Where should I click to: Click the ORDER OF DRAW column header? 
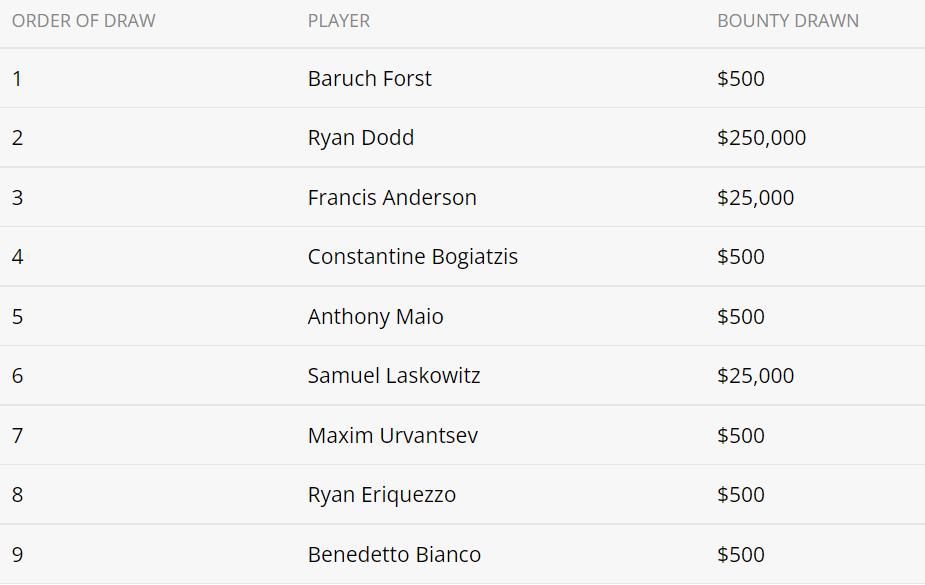84,21
